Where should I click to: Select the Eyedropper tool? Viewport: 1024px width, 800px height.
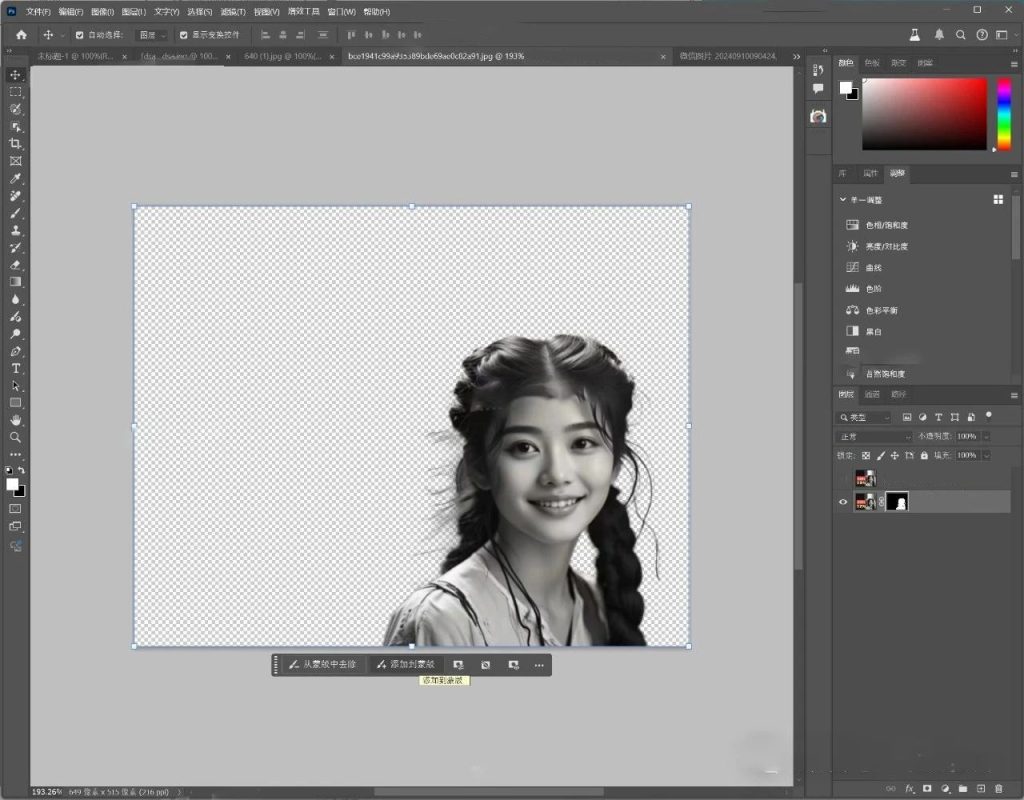(16, 178)
